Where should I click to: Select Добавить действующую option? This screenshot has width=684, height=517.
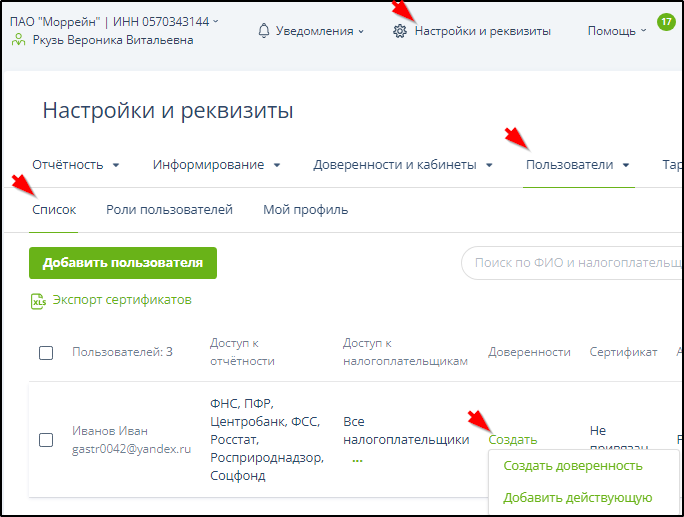577,498
